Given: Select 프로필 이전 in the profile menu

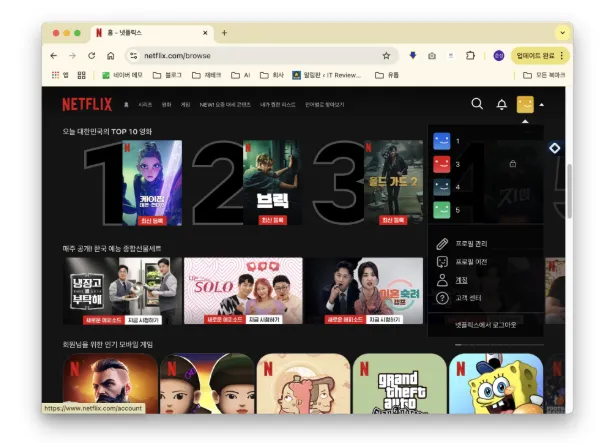Looking at the screenshot, I should tap(471, 262).
